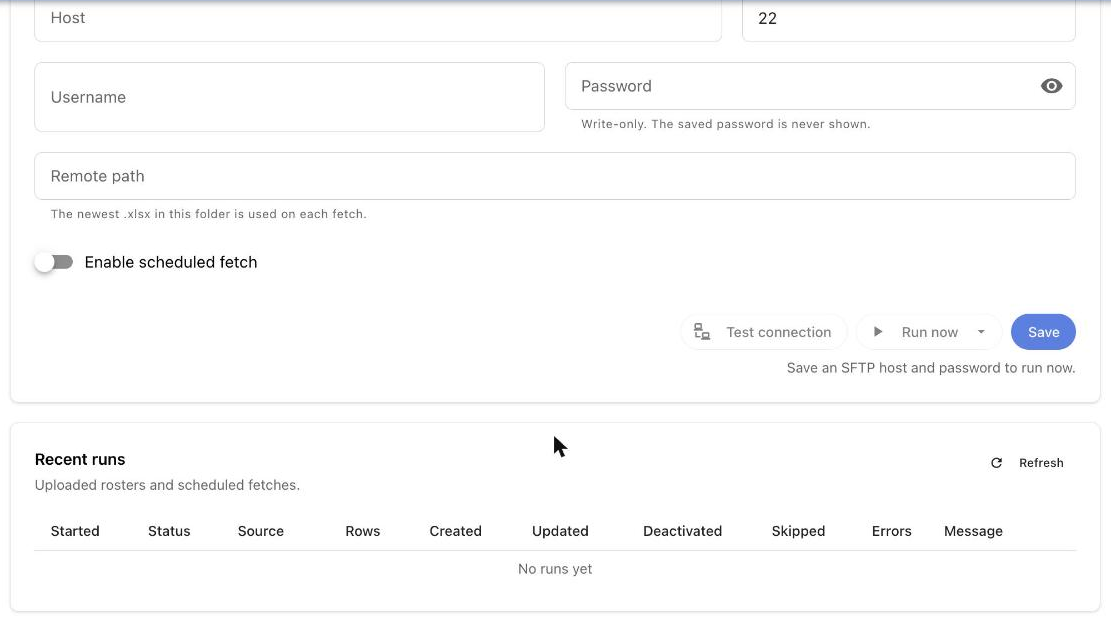Click the Rows column header

(363, 531)
